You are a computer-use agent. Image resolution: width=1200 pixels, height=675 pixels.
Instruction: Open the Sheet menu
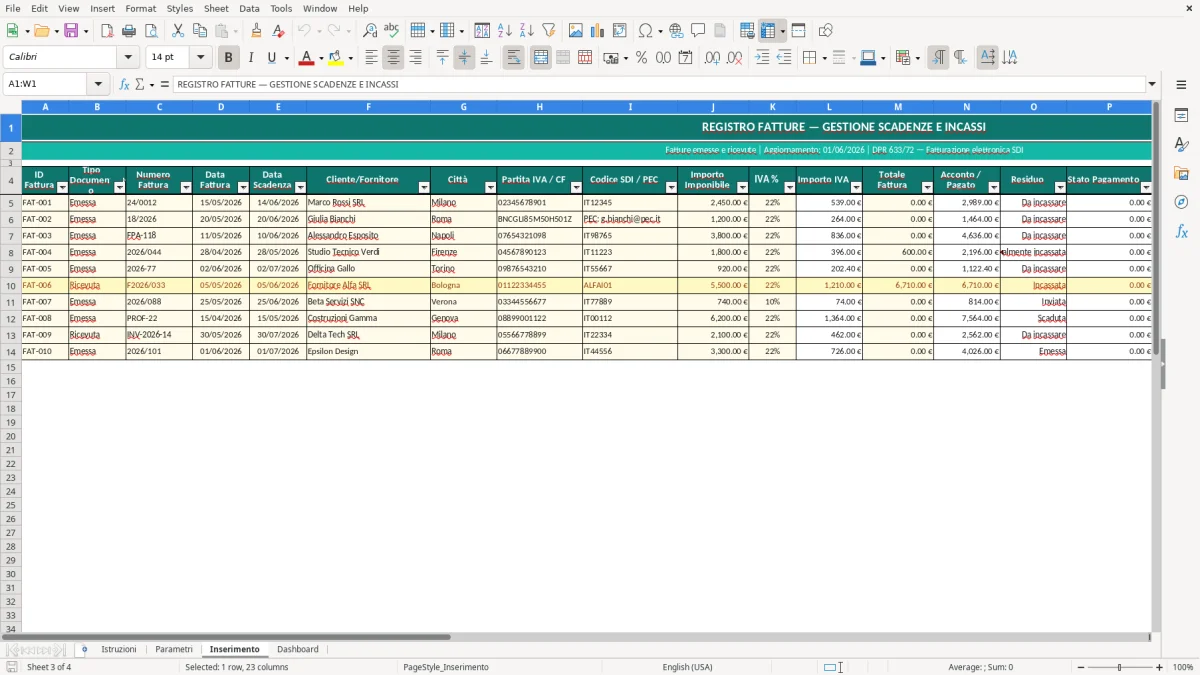click(216, 8)
